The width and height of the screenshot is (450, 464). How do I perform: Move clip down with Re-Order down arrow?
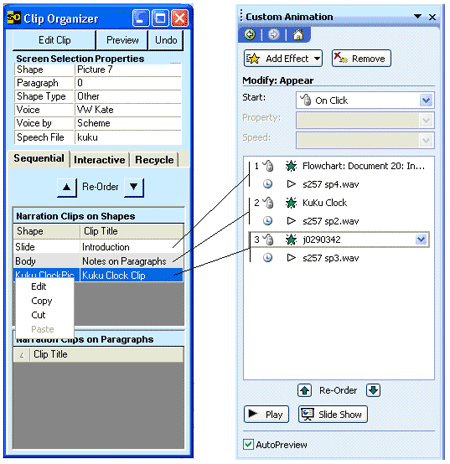click(134, 187)
